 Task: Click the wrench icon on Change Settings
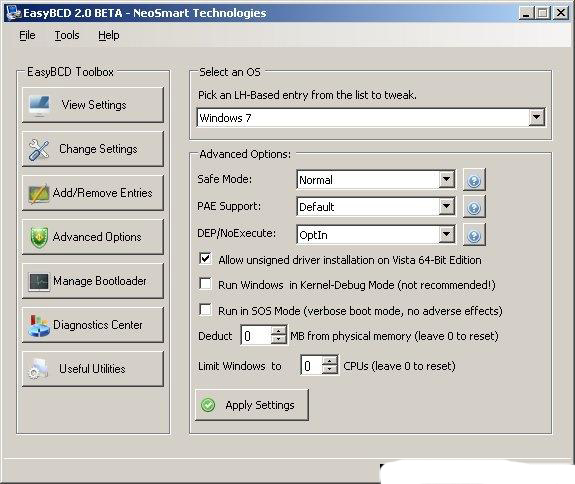pyautogui.click(x=39, y=150)
